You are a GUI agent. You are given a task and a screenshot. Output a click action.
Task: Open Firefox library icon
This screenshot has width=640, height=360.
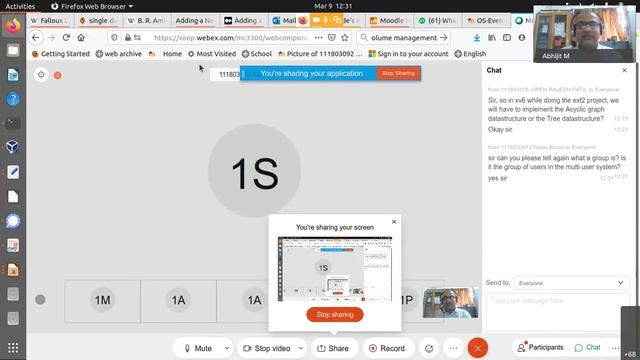click(492, 38)
